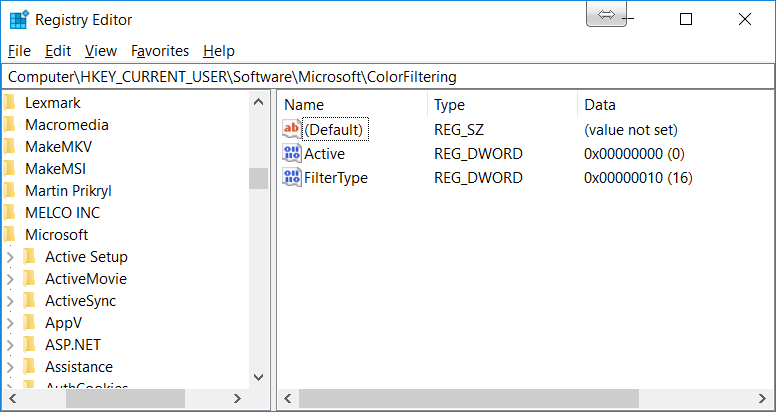
Task: Click the ActiveMovie folder icon
Action: click(30, 279)
